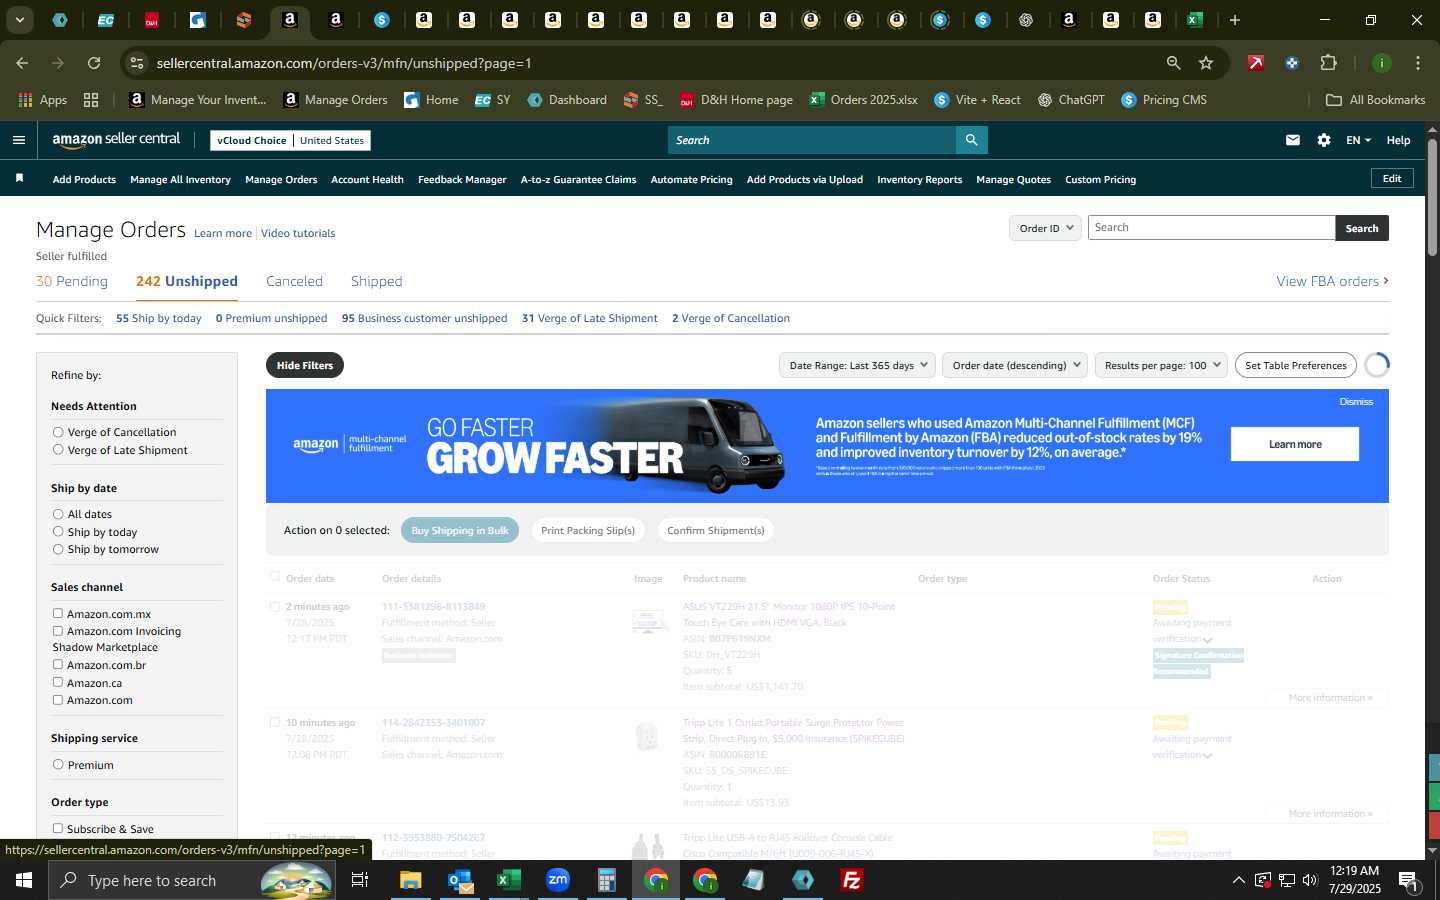Open the tab search dropdown arrow
Screen dimensions: 1440x900
coord(19,20)
